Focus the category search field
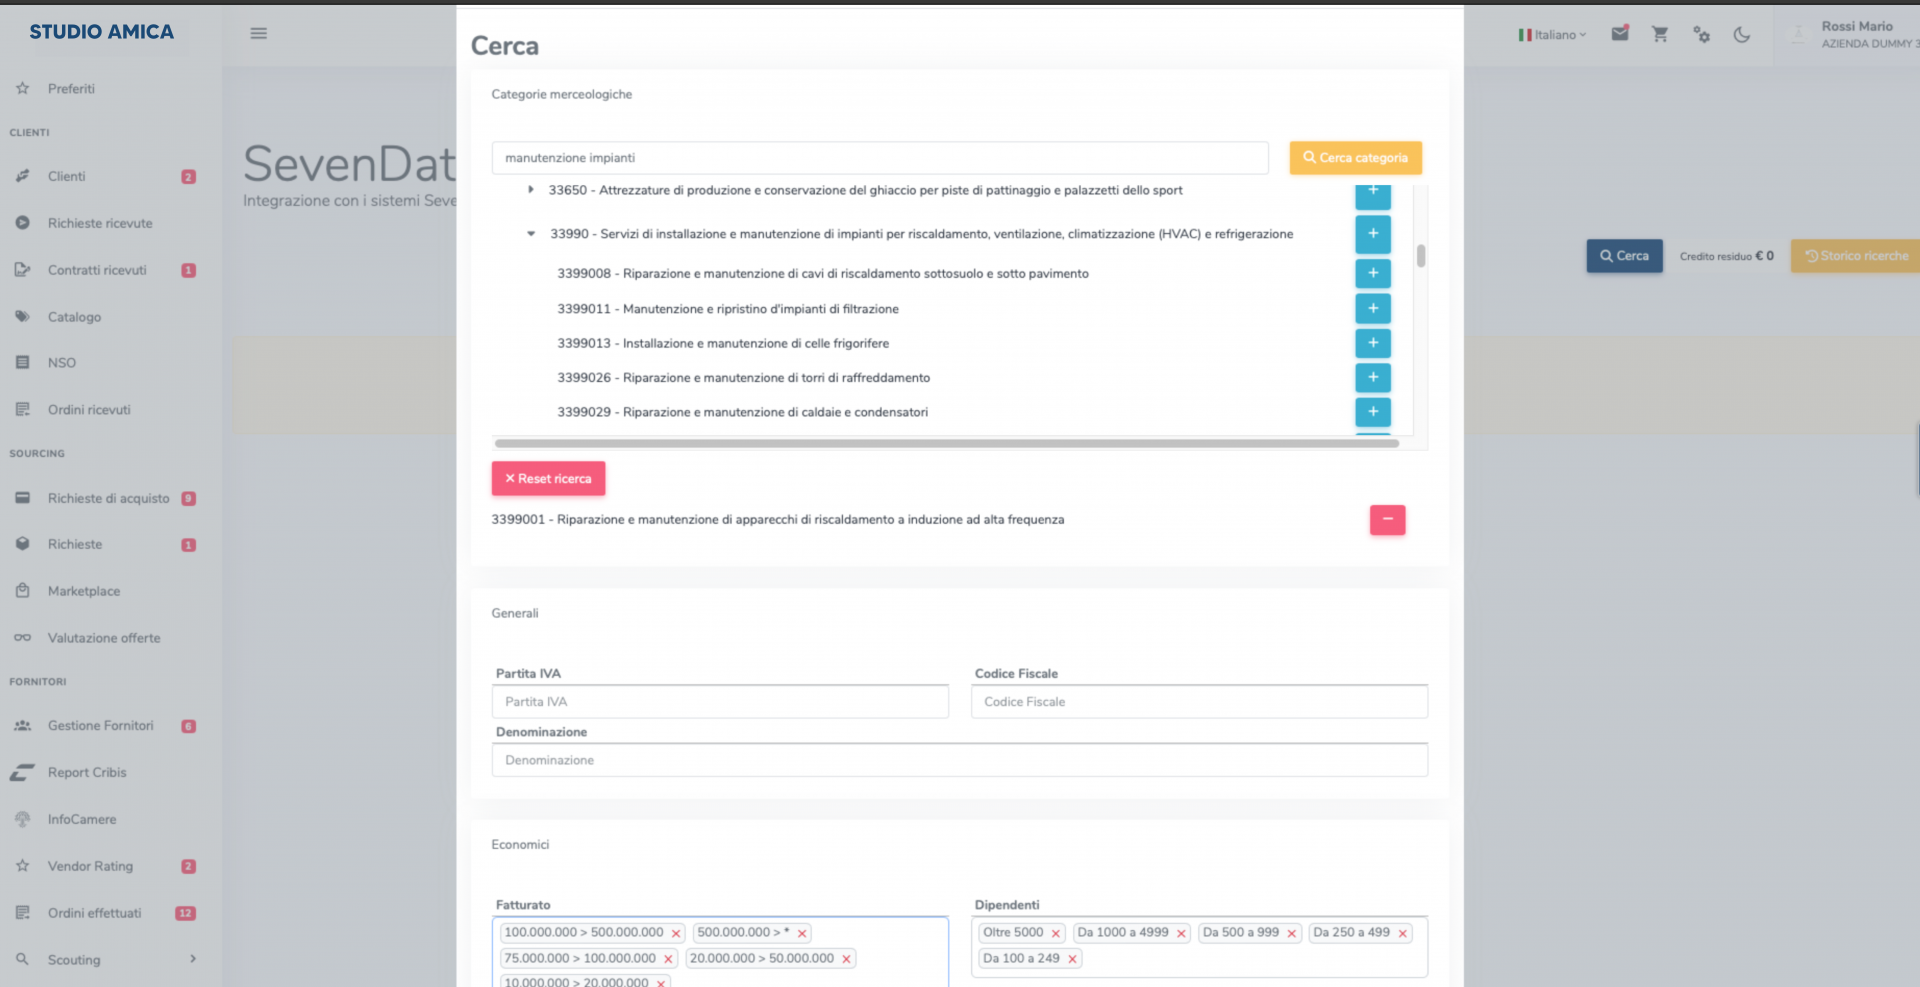 pyautogui.click(x=880, y=158)
